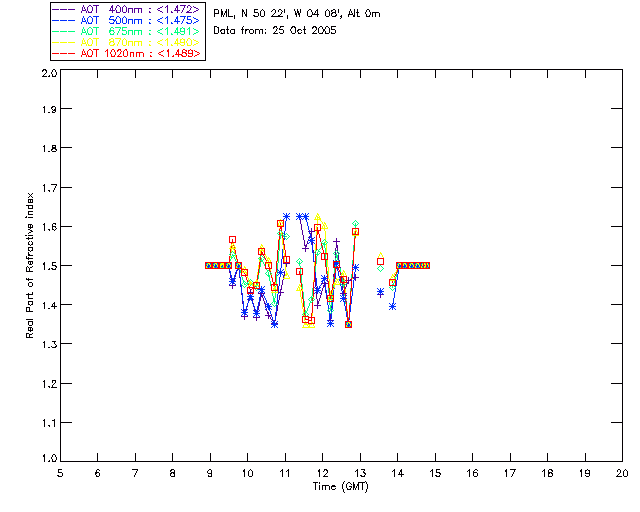This screenshot has height=512, width=640.
Task: Click y-axis label 1.5
Action: click(49, 266)
